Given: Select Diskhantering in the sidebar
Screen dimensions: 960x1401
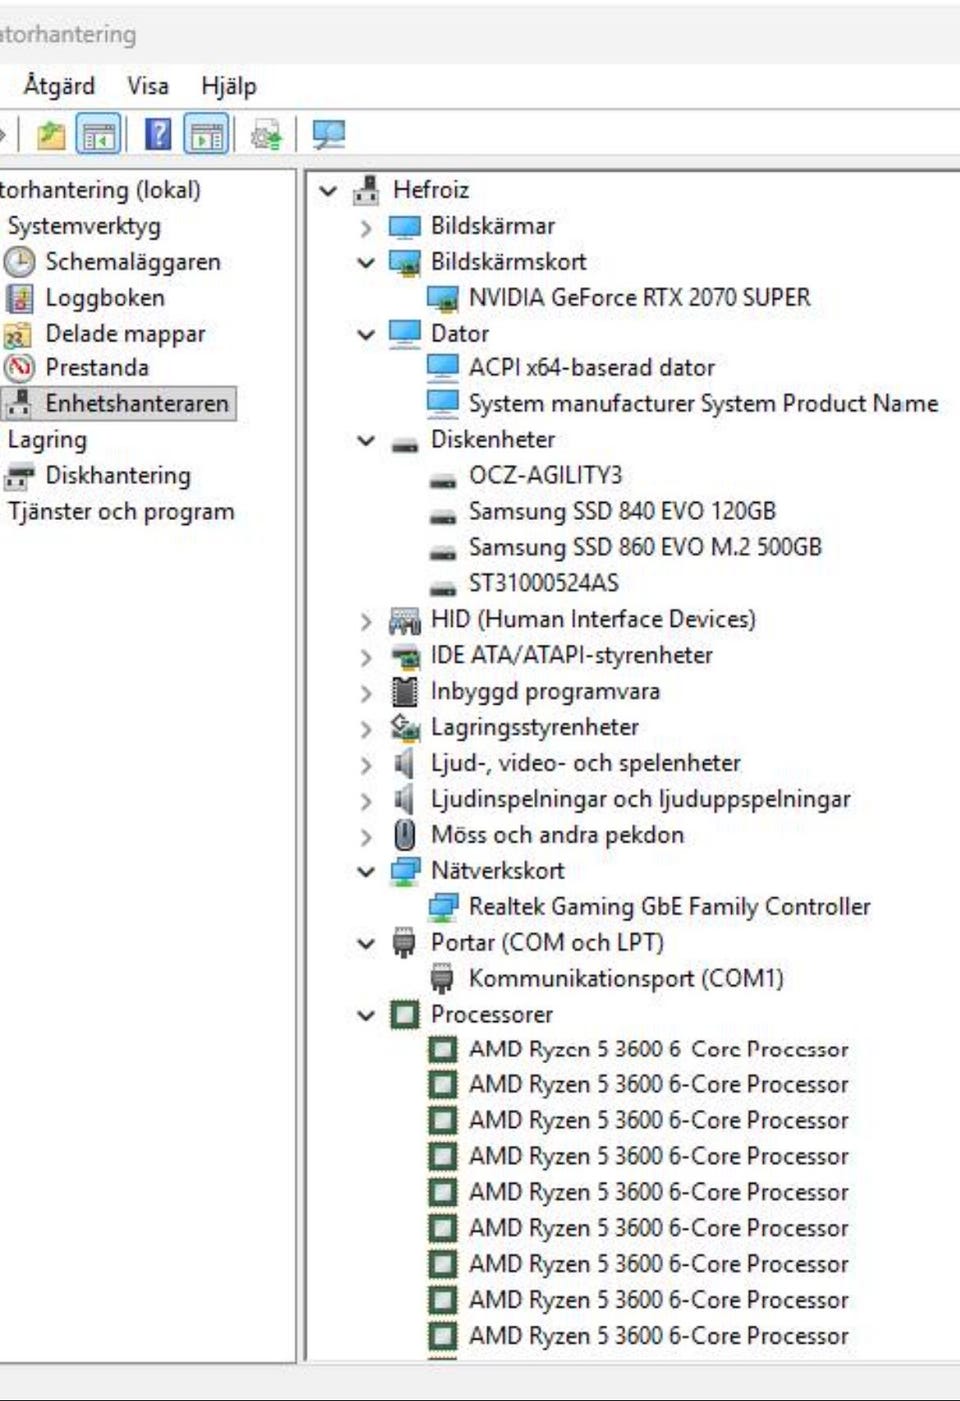Looking at the screenshot, I should coord(118,476).
